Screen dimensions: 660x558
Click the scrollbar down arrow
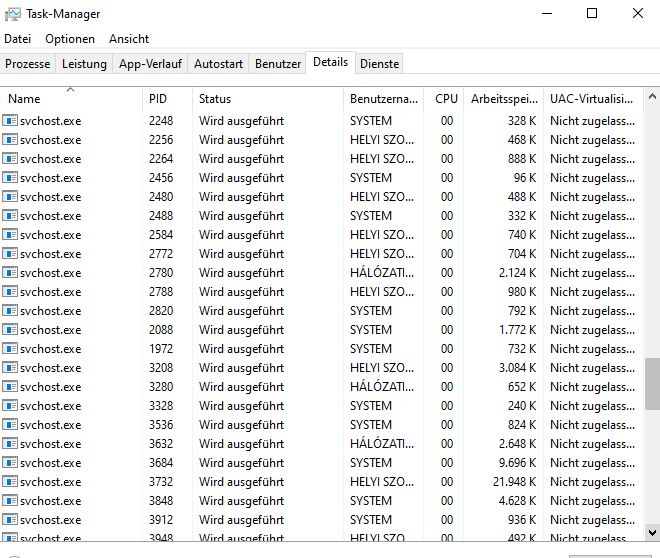click(x=652, y=532)
